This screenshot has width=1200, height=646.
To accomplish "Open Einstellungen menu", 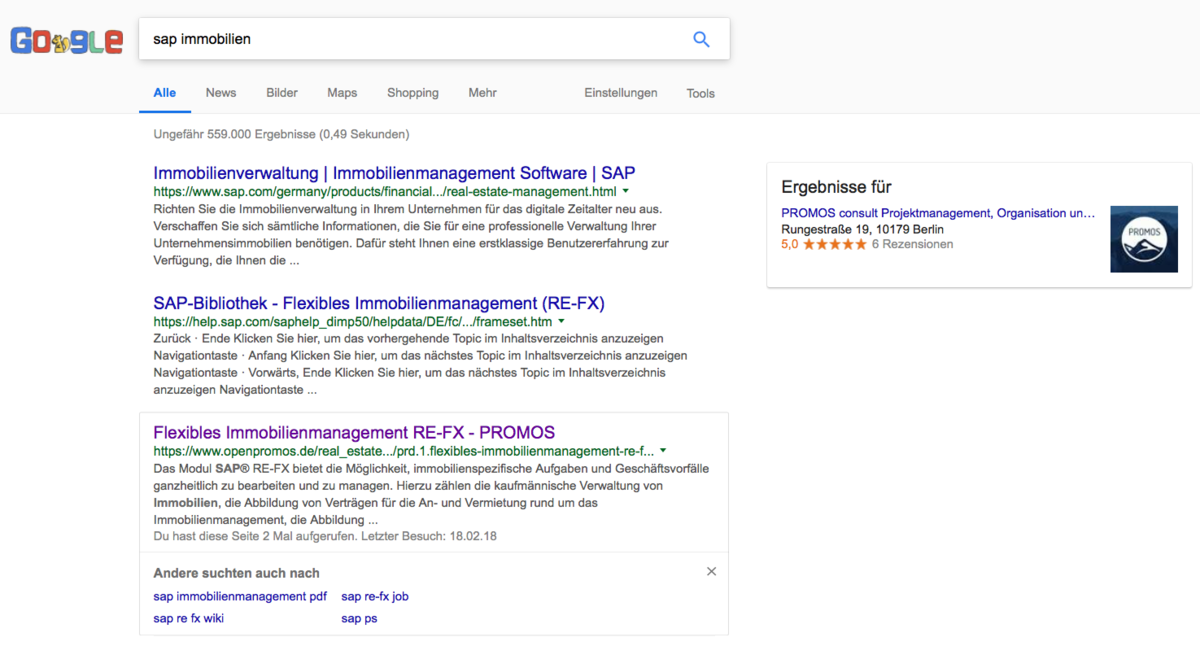I will (x=621, y=93).
